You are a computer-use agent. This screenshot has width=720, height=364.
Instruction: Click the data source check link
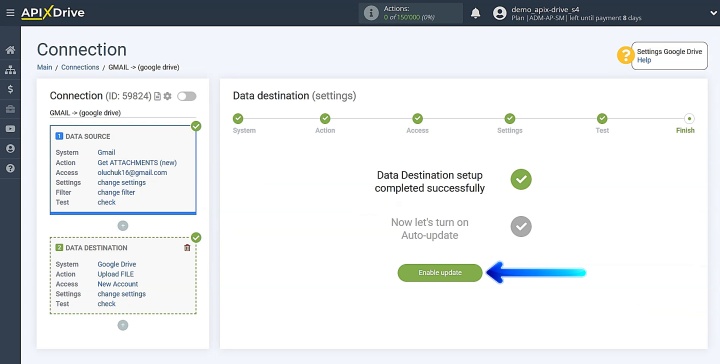click(107, 202)
